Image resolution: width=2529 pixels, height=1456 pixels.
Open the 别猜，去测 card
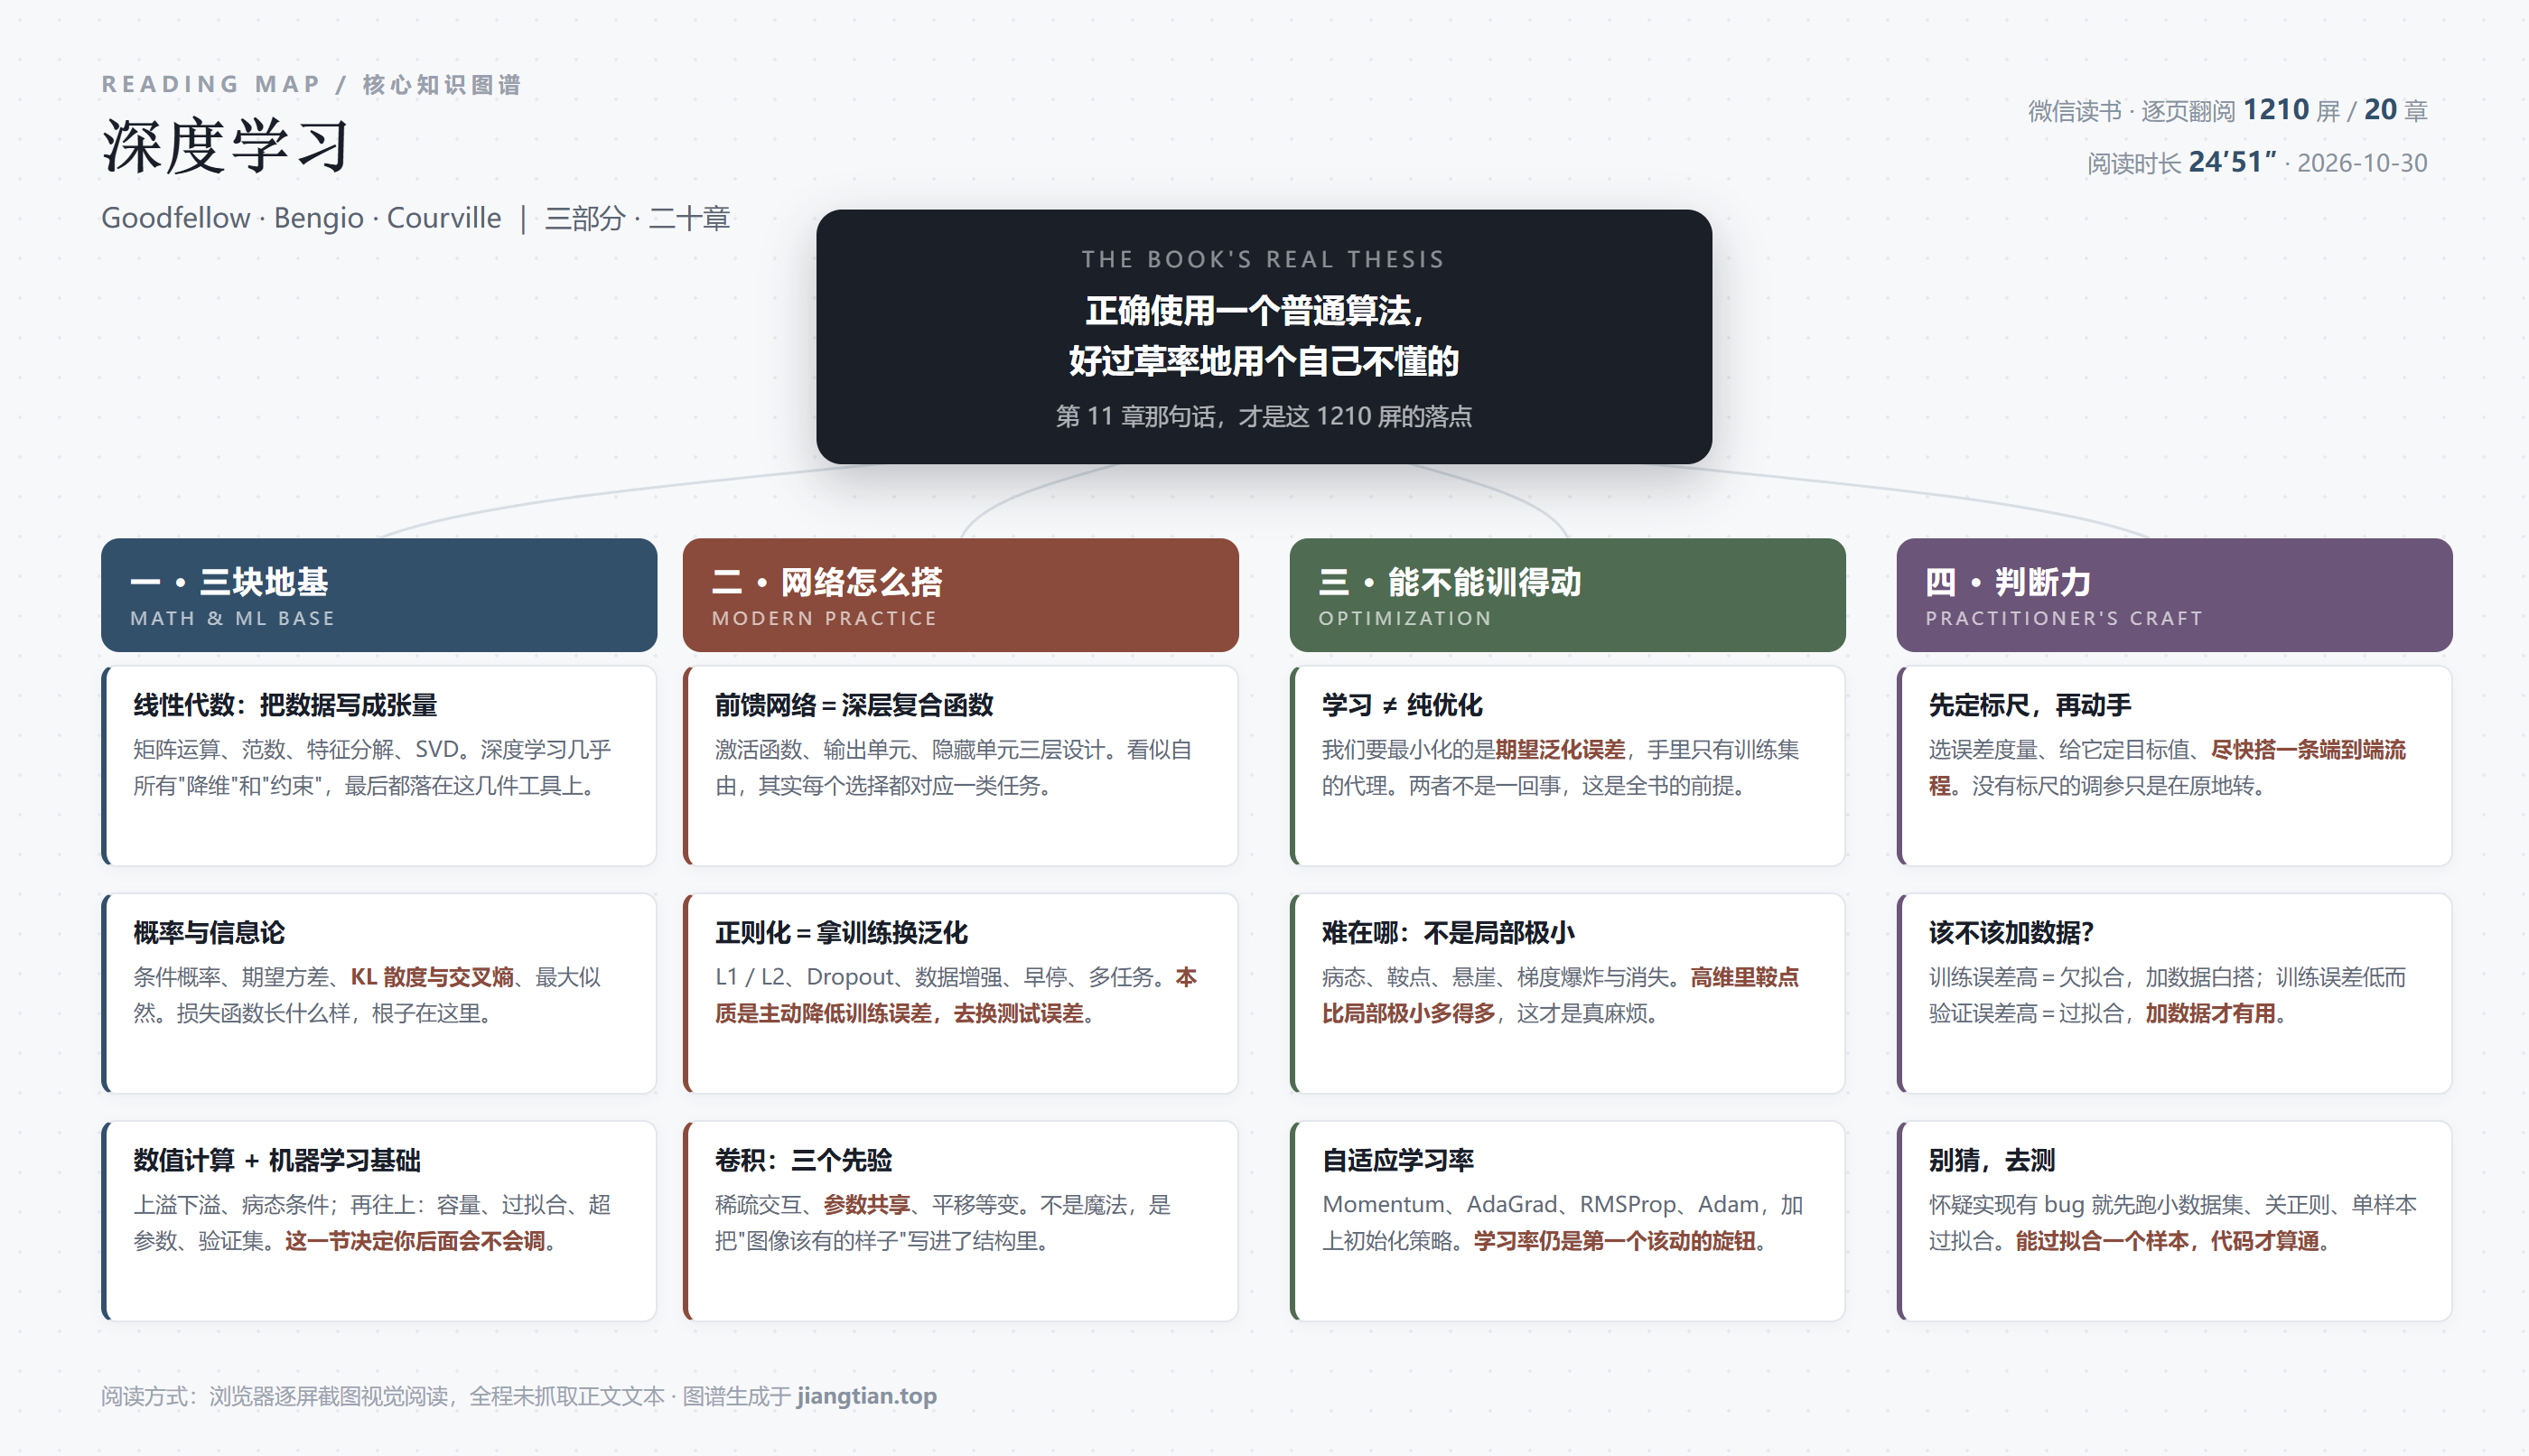(x=2174, y=1221)
